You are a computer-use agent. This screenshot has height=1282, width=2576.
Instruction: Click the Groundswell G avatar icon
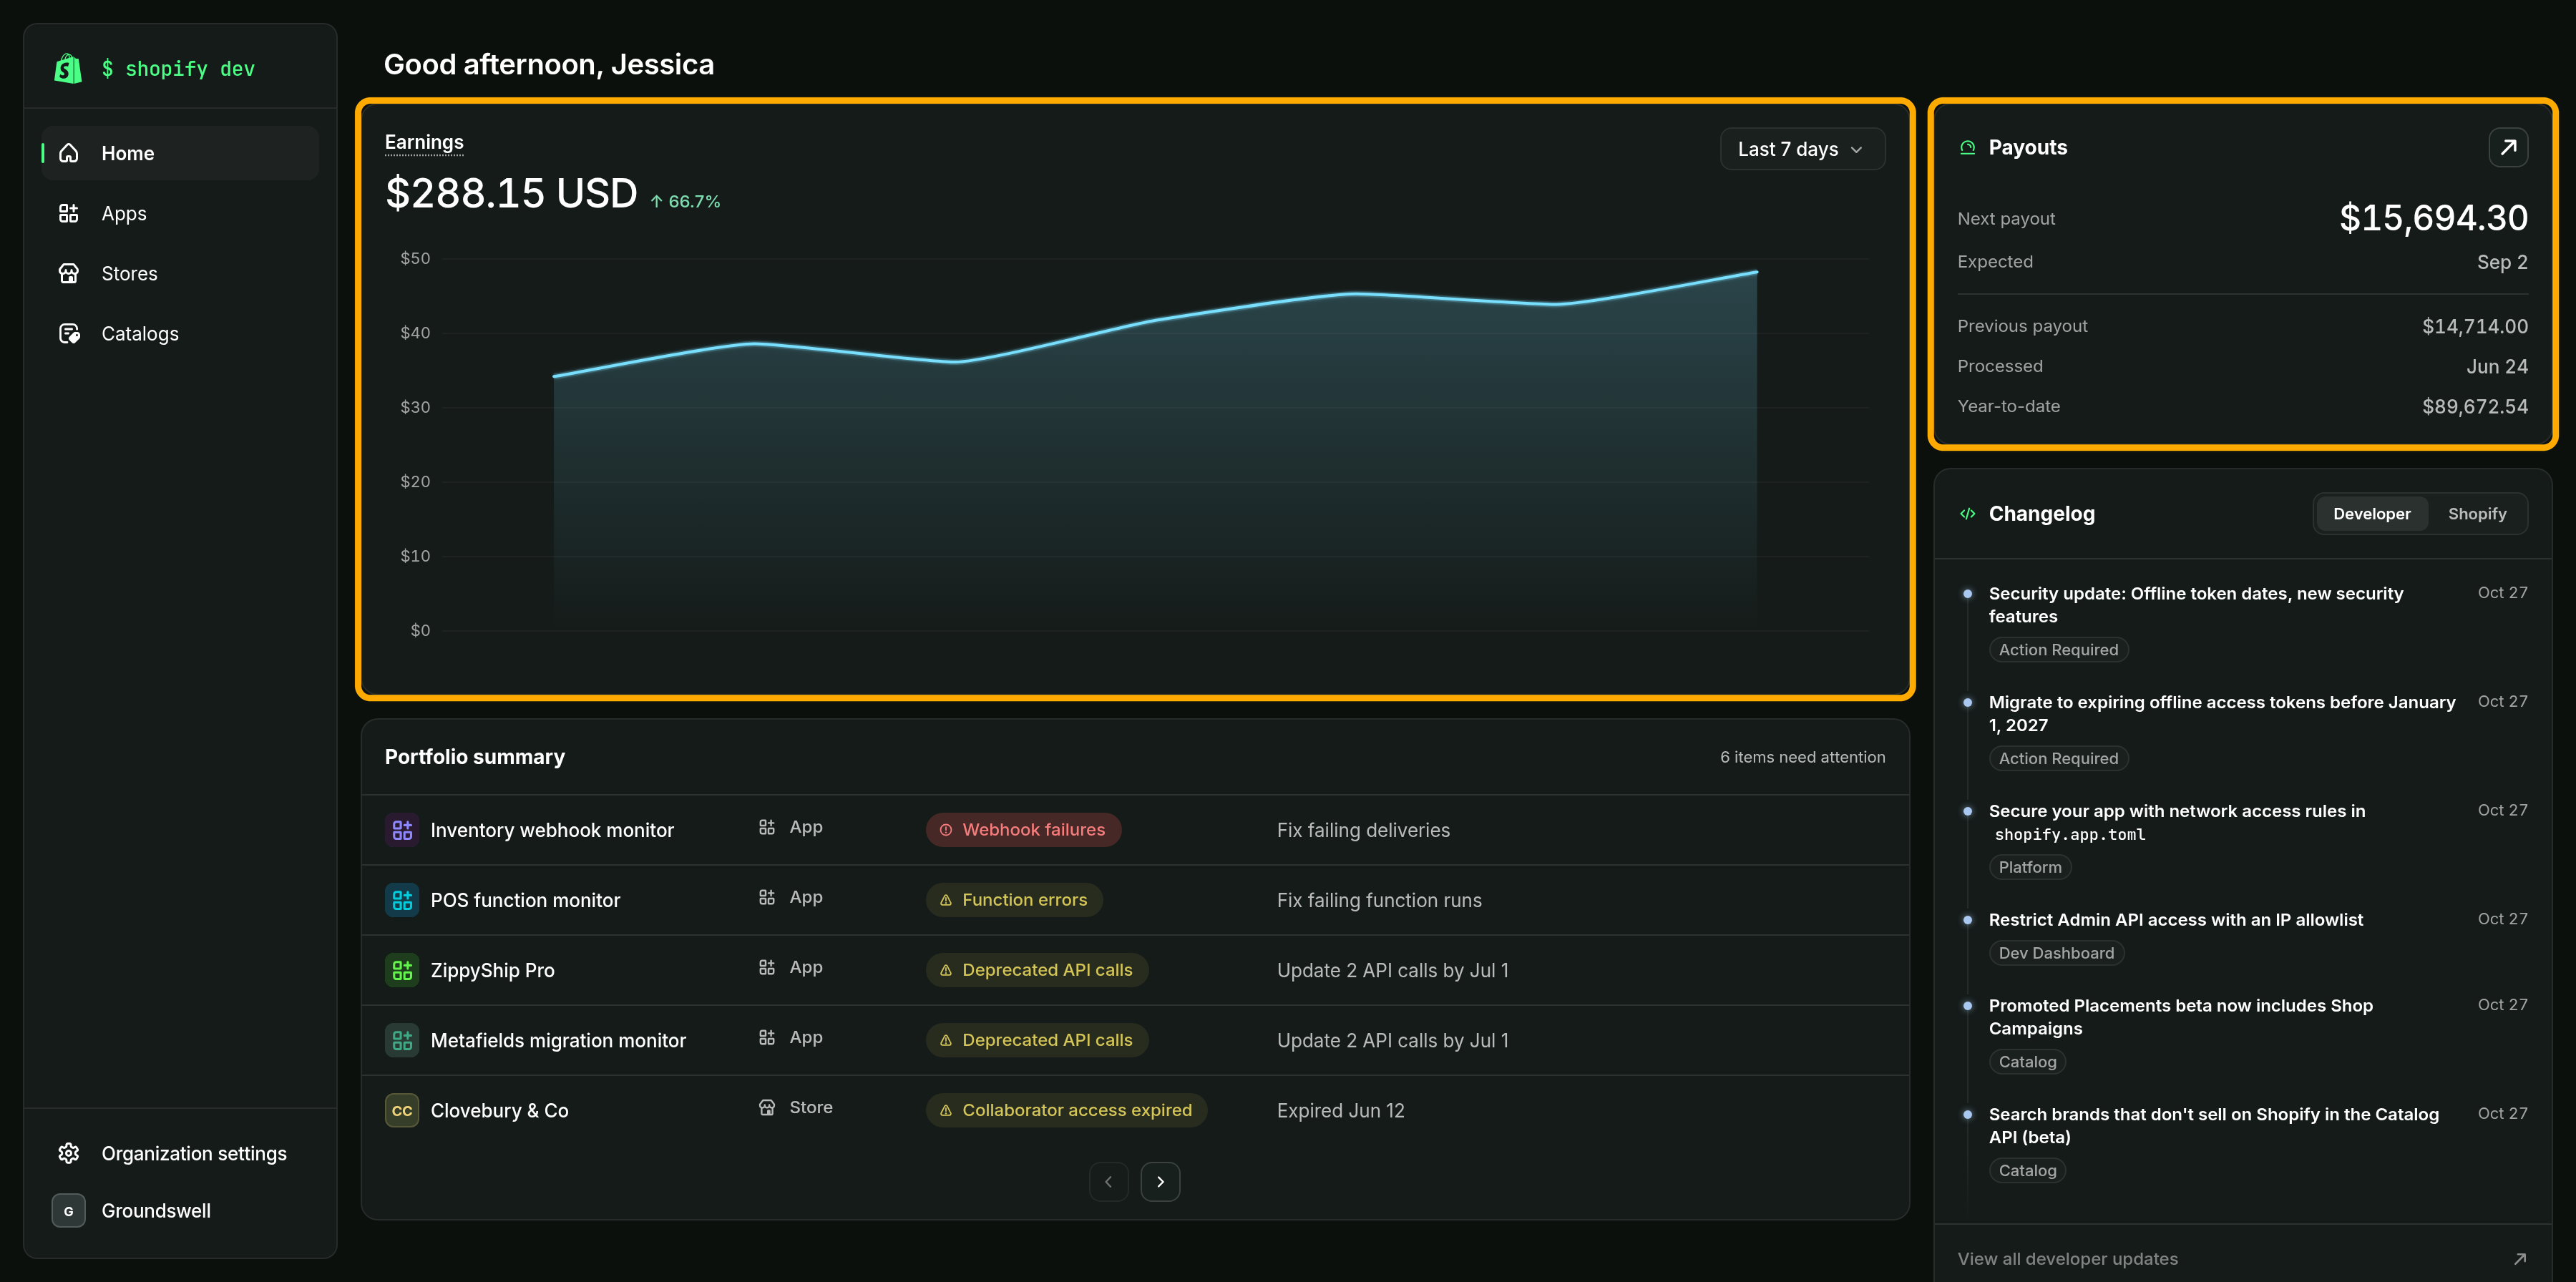click(68, 1210)
